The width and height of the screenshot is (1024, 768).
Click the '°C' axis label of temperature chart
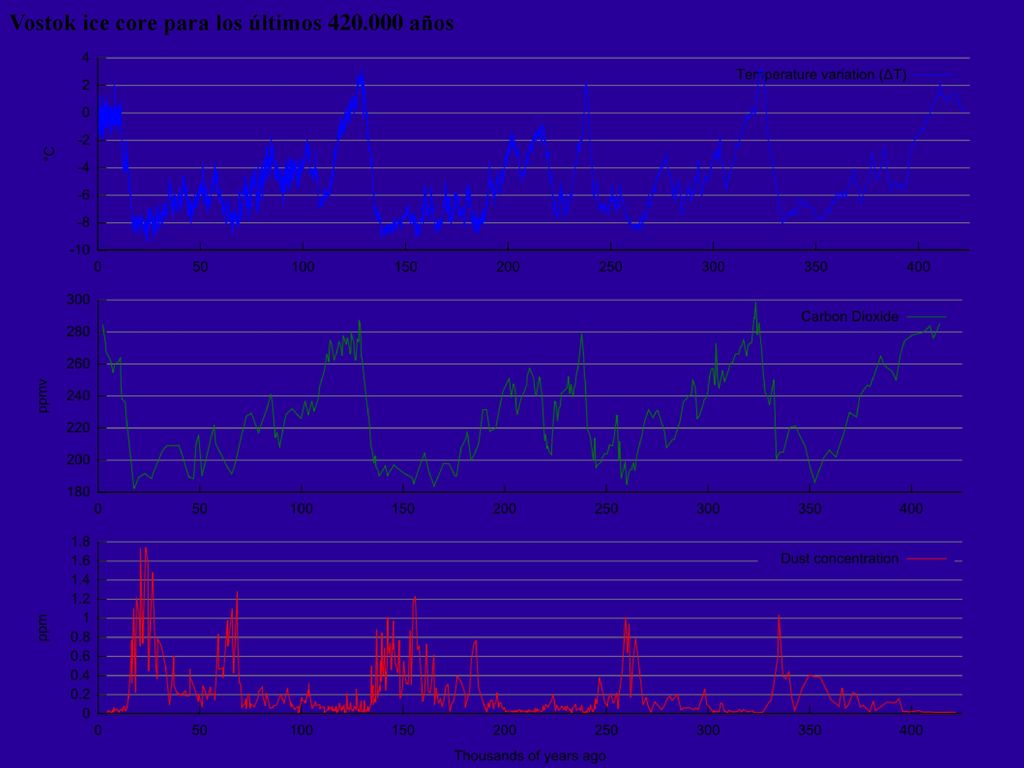pos(49,154)
